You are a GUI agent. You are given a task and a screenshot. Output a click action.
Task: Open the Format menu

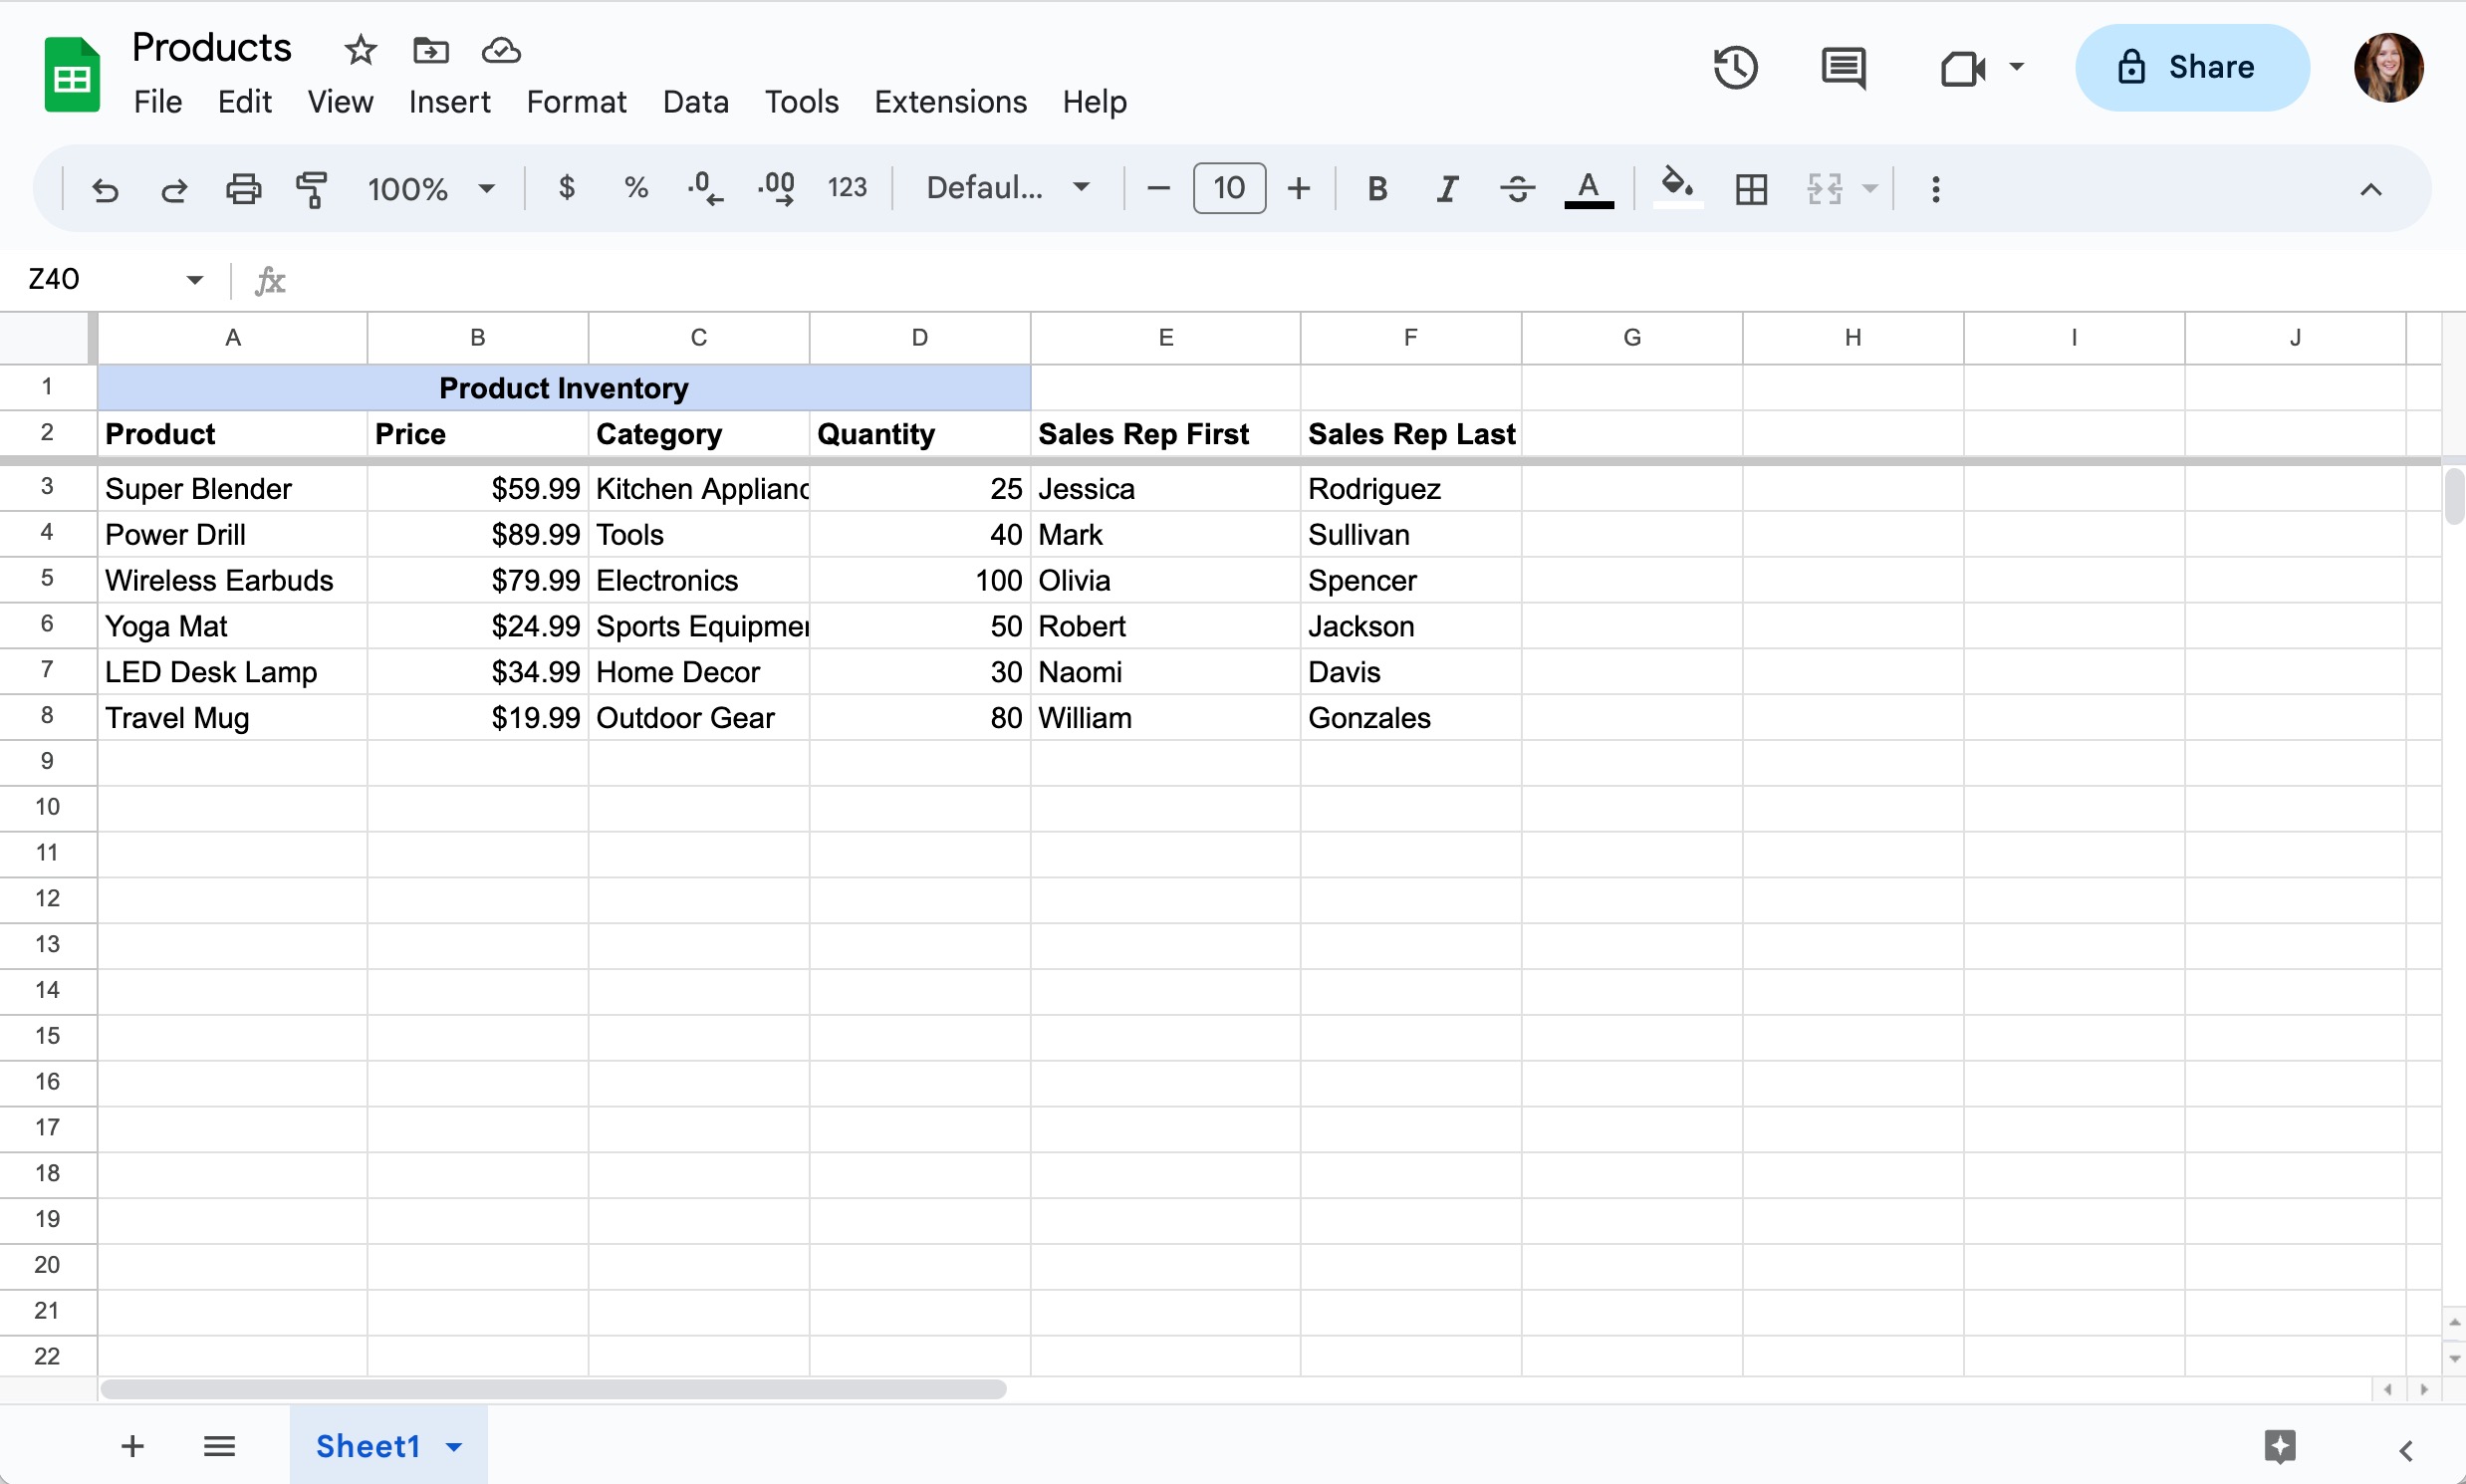577,101
